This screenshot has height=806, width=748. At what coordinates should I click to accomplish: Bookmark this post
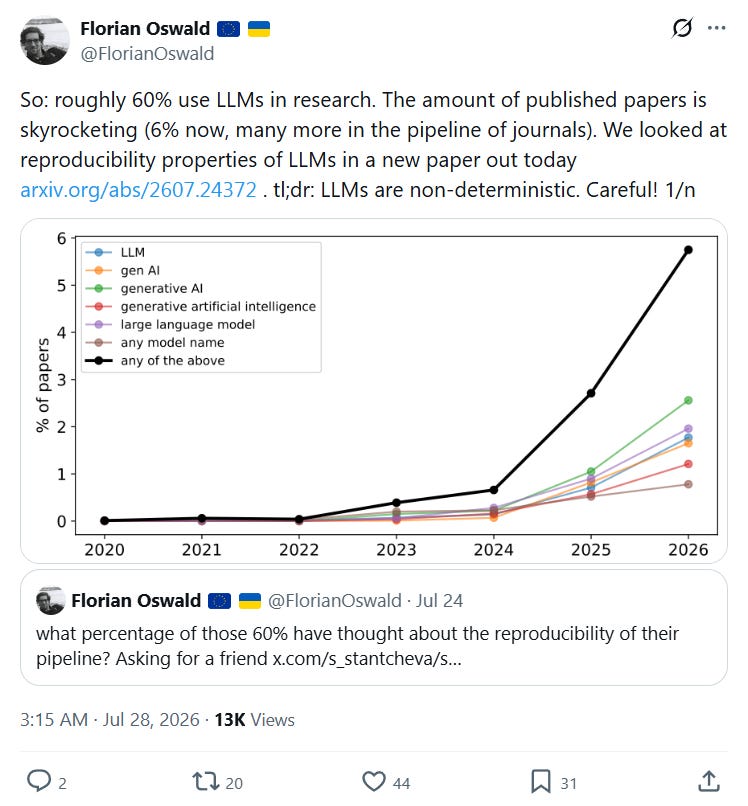point(540,782)
